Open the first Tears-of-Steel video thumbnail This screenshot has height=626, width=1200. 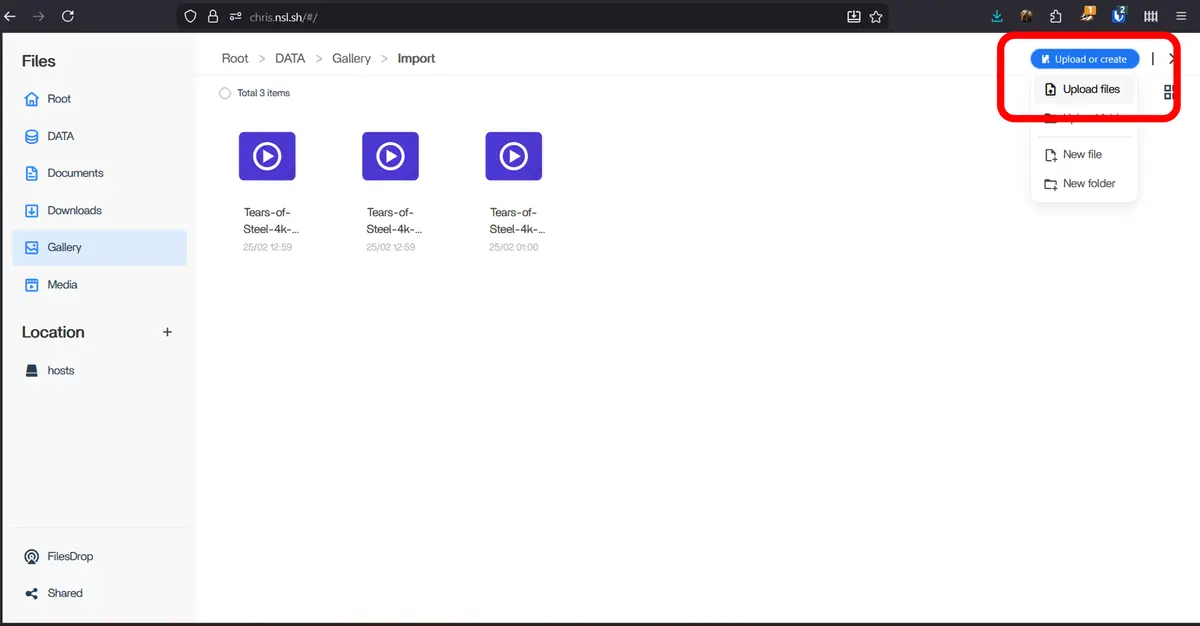267,156
